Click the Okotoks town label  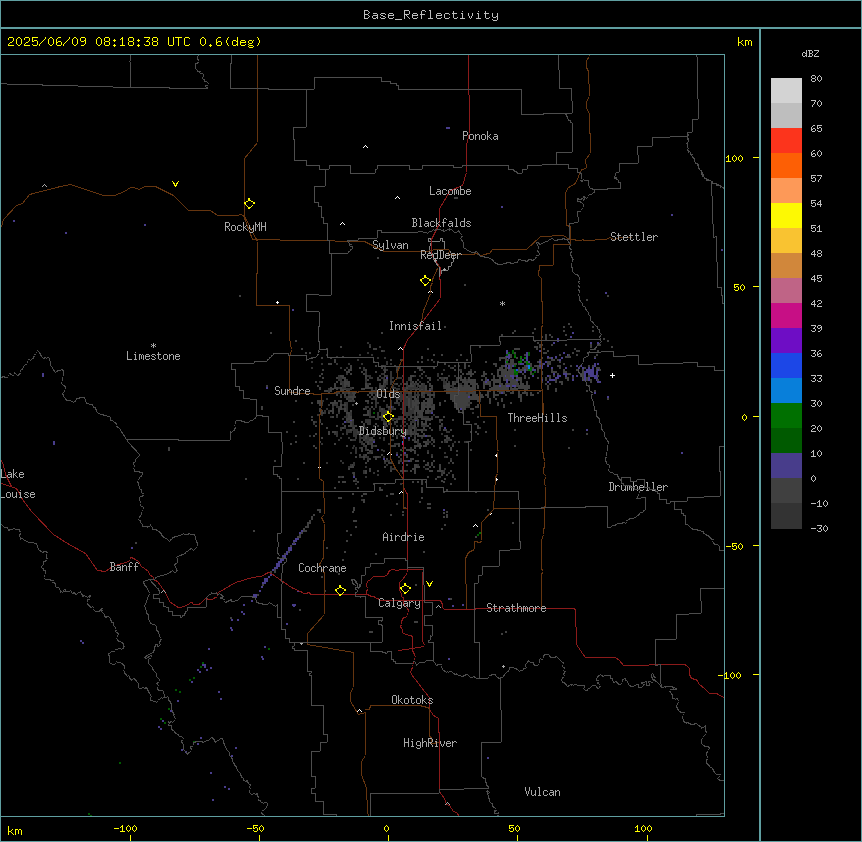[412, 700]
